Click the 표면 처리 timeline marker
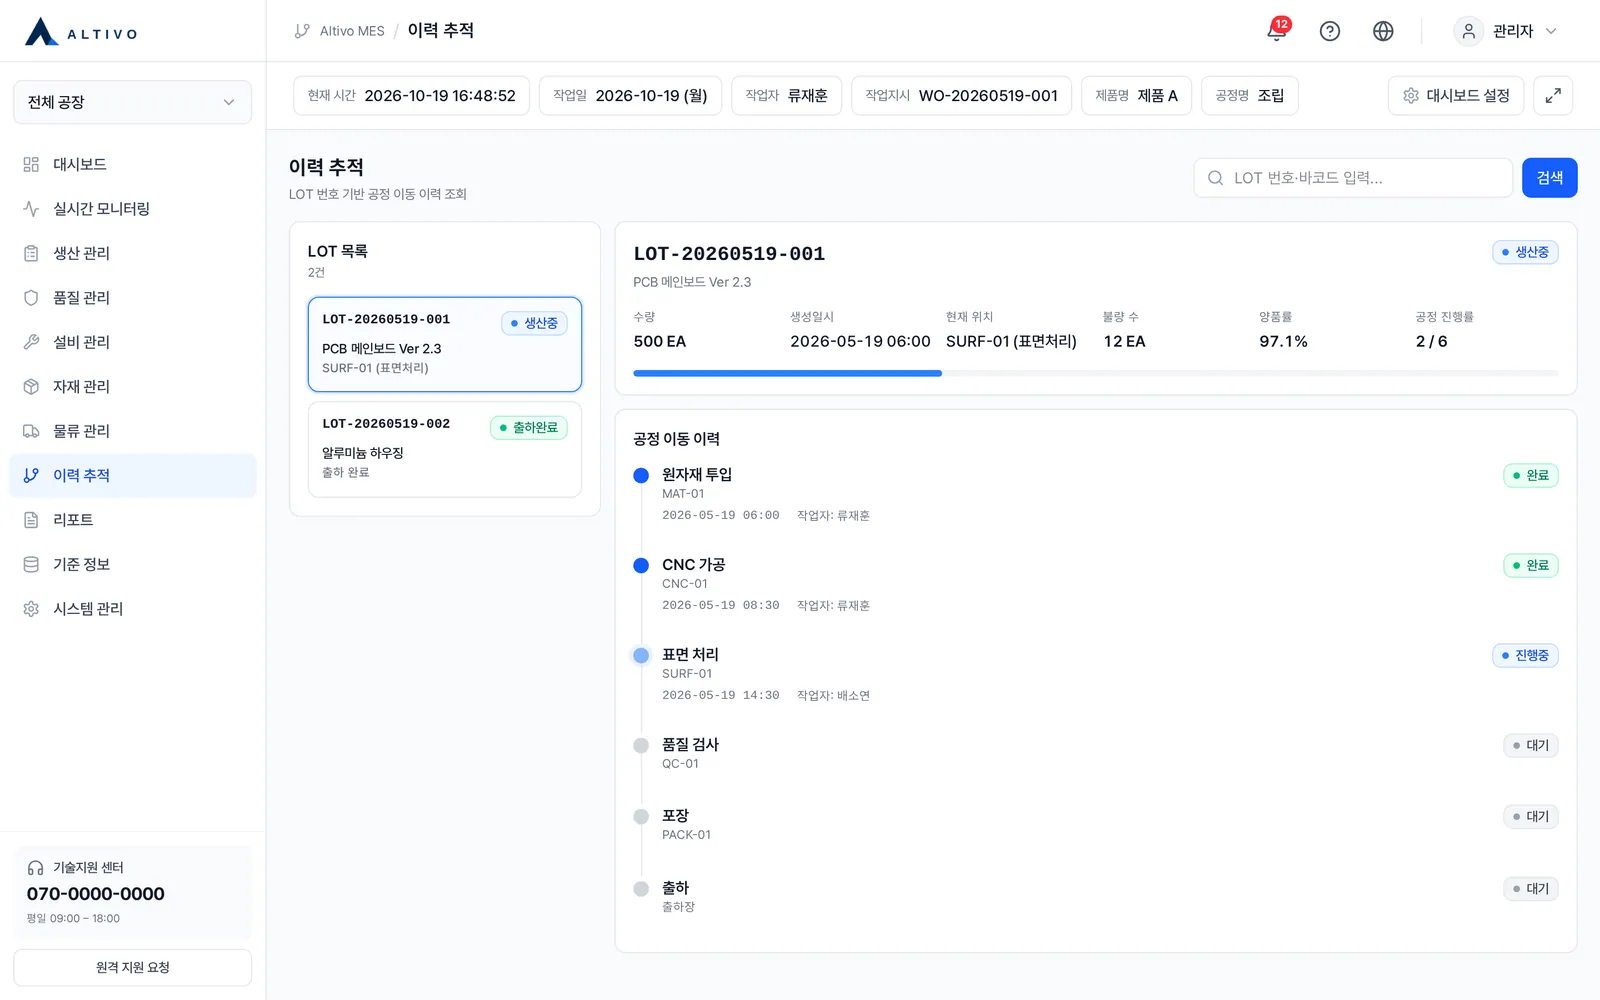This screenshot has width=1600, height=1000. pyautogui.click(x=641, y=656)
